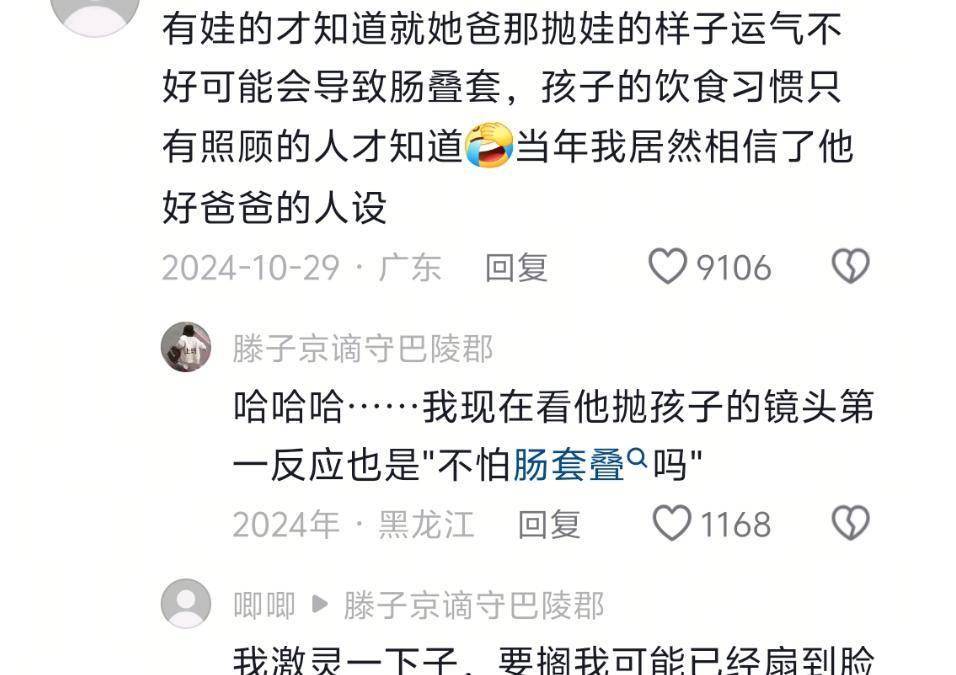Open the replied-to name 滕子京谪守巴陵郡 after the arrow
The height and width of the screenshot is (675, 956).
[474, 606]
